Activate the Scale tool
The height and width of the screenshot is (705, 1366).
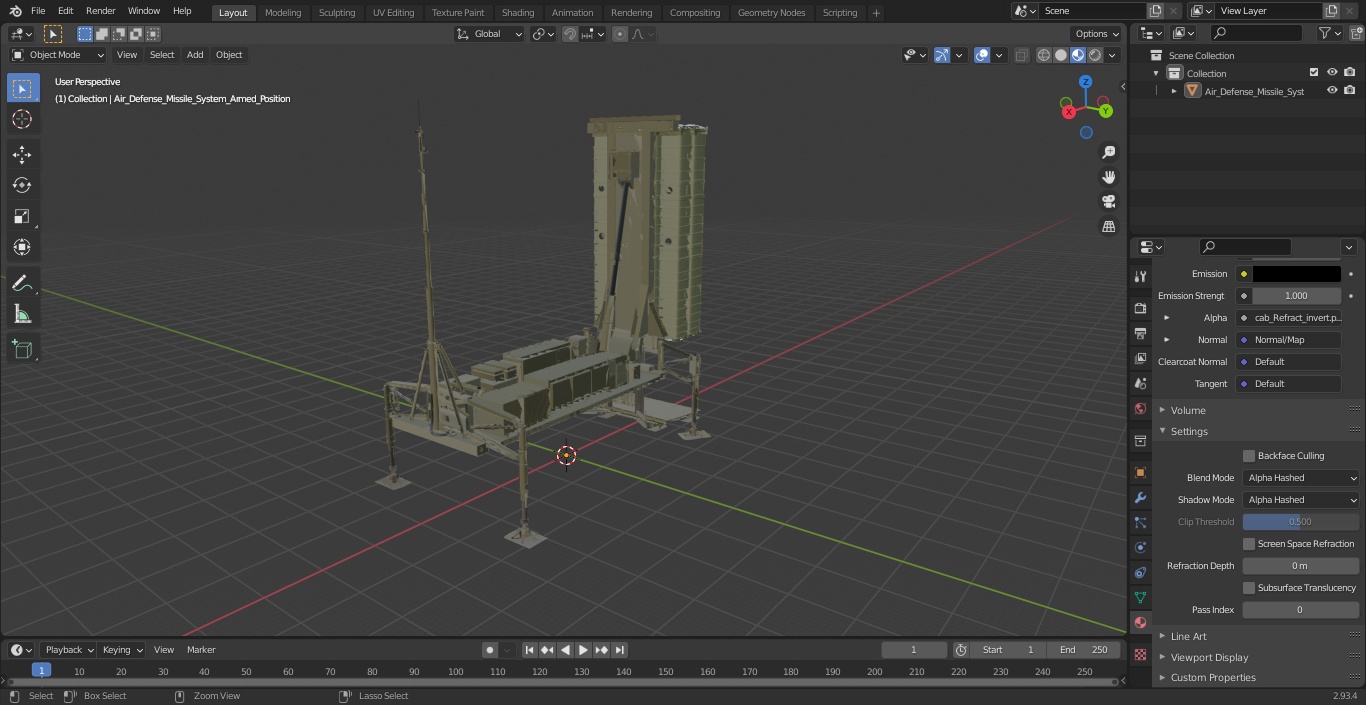(x=22, y=216)
